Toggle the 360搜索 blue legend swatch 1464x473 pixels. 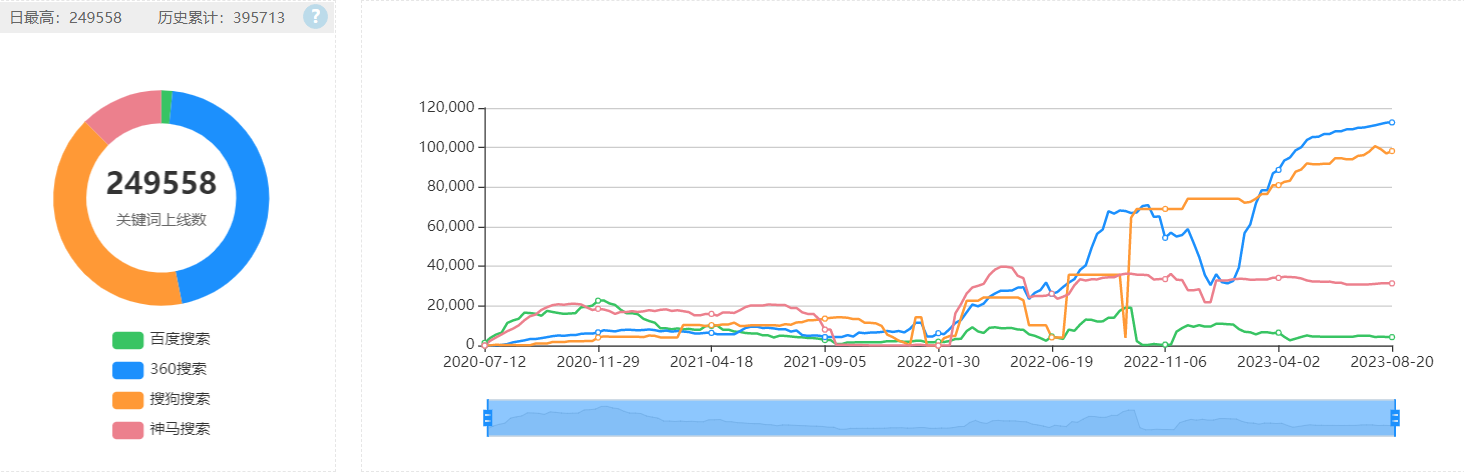point(128,370)
